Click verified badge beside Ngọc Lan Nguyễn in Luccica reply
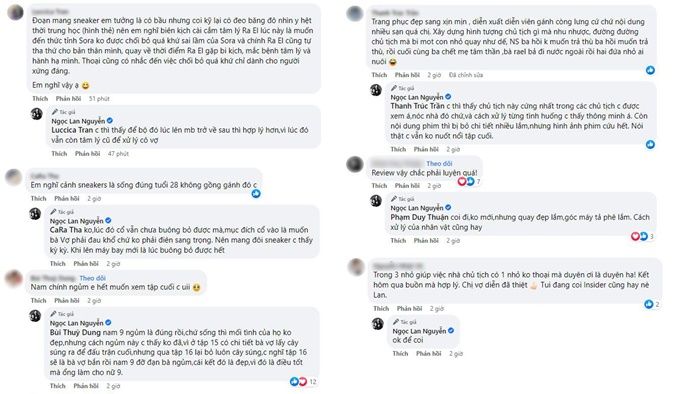Image resolution: width=675 pixels, height=394 pixels. point(110,121)
